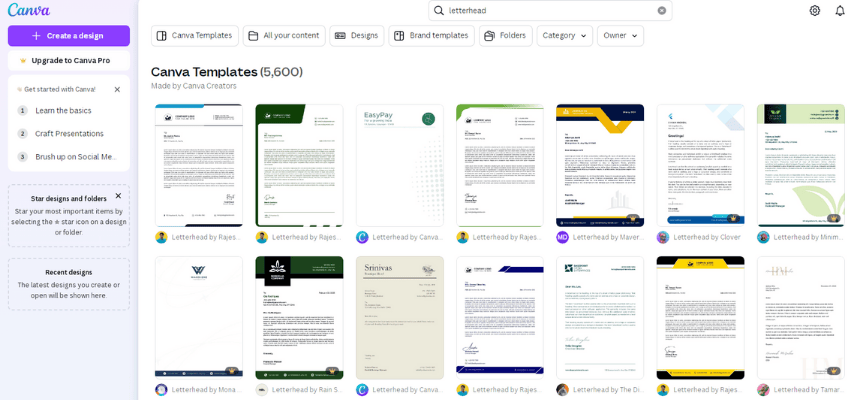Select the All your content filter
This screenshot has width=848, height=400.
(284, 36)
